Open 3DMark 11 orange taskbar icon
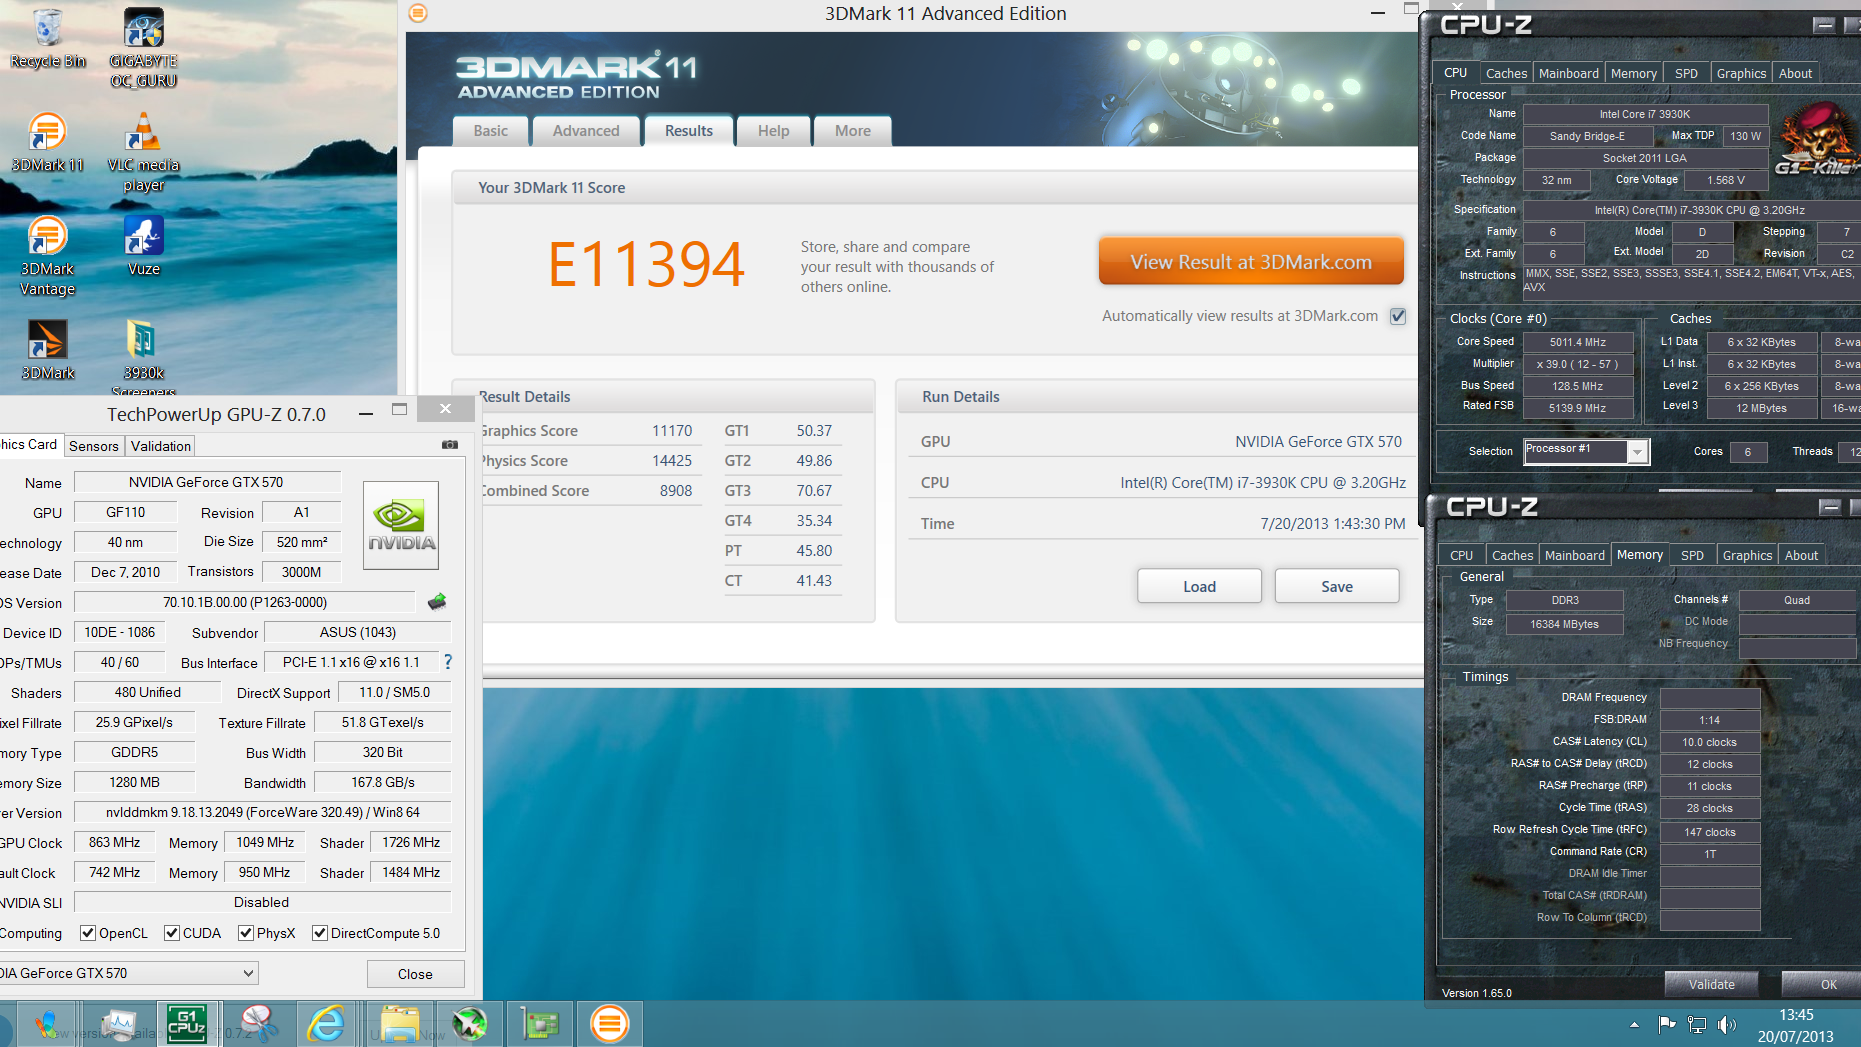Viewport: 1861px width, 1047px height. coord(609,1023)
